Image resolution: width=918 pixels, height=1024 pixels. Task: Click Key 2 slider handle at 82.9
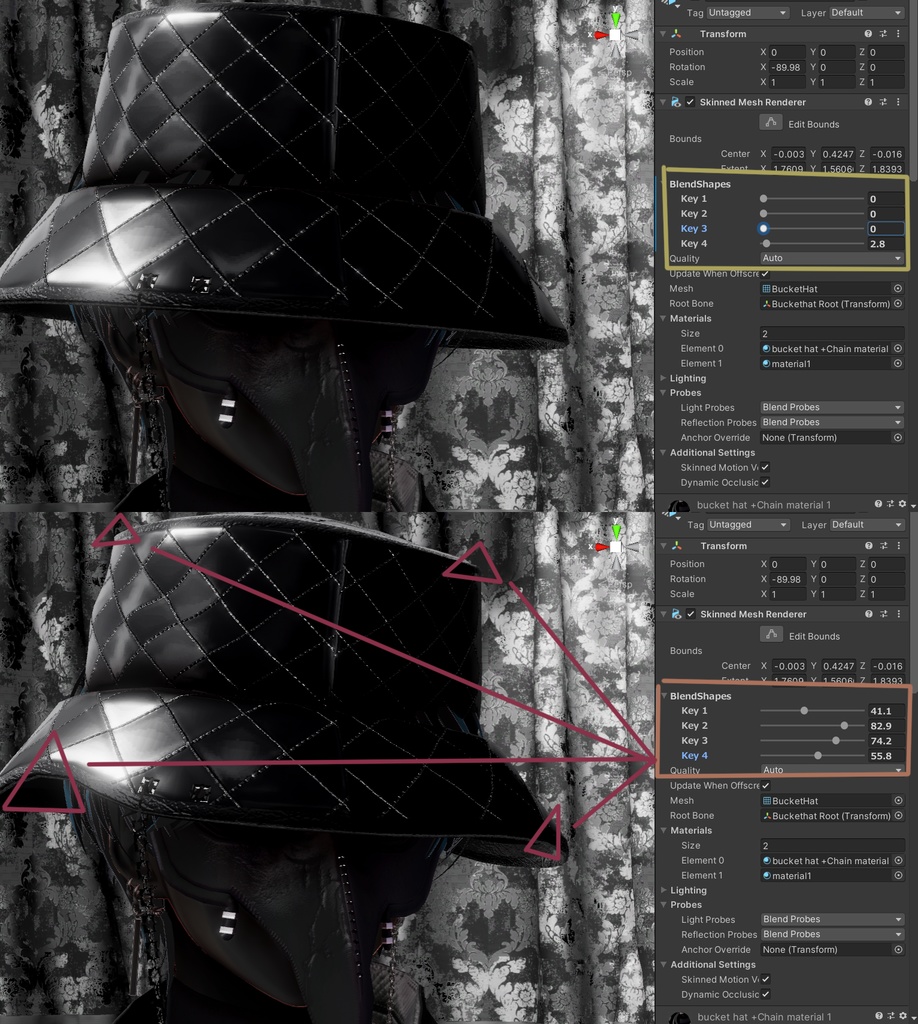[844, 726]
